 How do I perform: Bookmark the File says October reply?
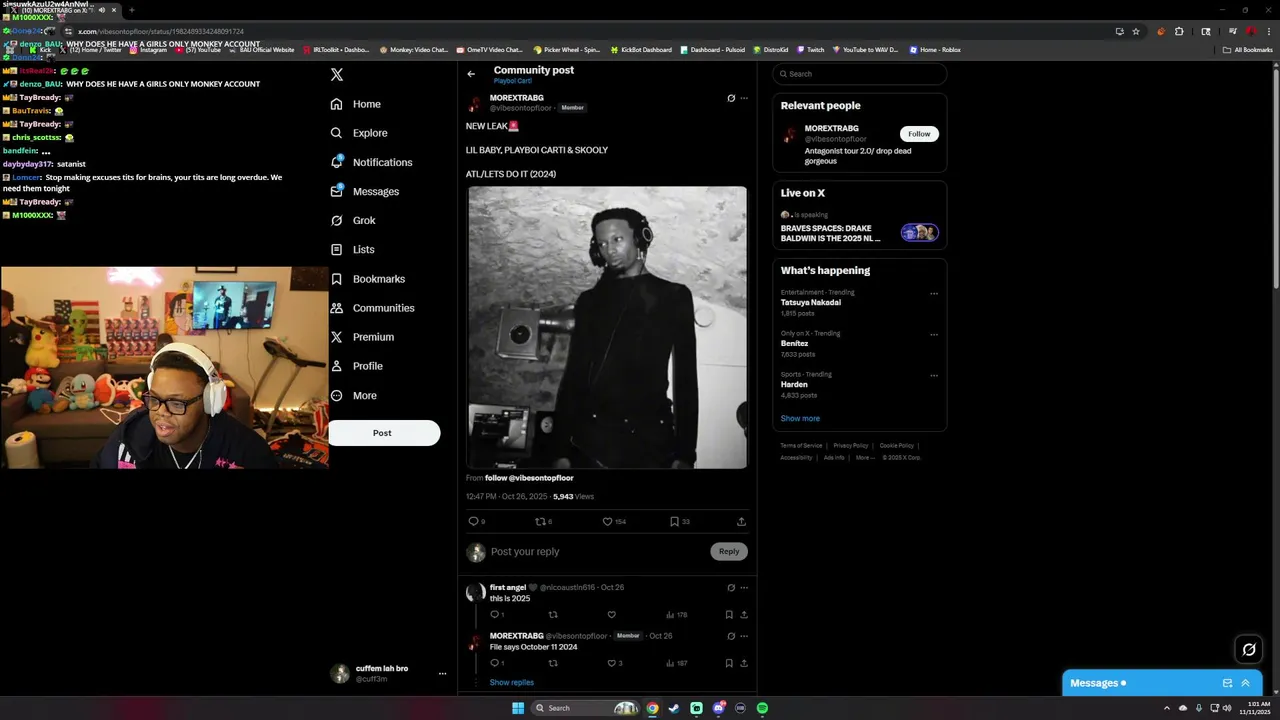(729, 663)
